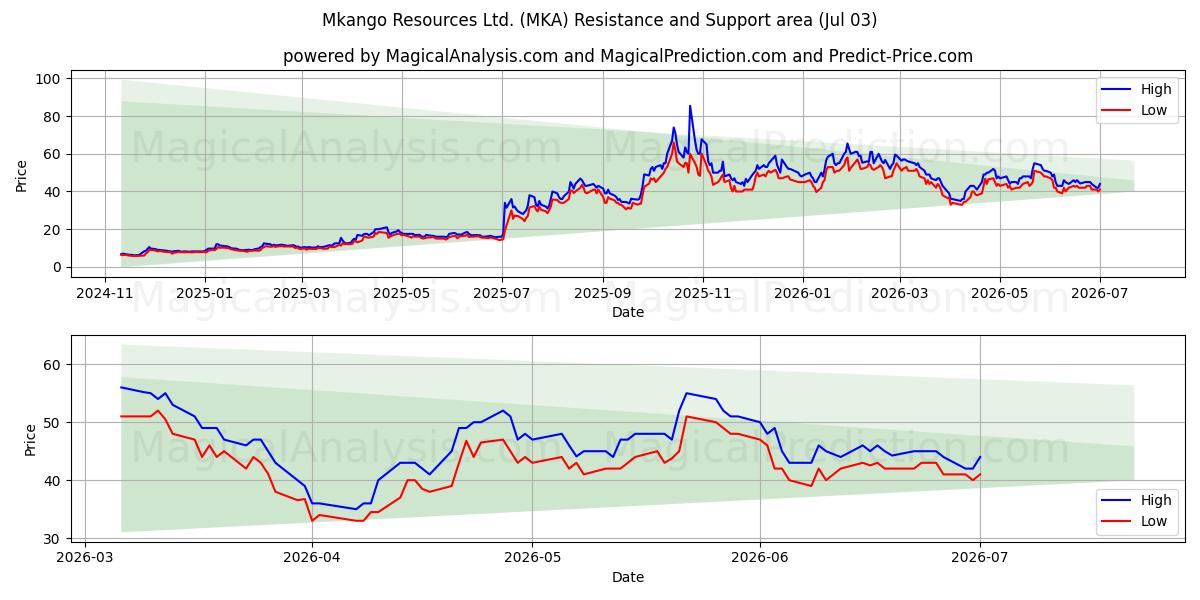Click the '2026-04' tick on lower chart
The height and width of the screenshot is (600, 1200).
click(x=312, y=557)
